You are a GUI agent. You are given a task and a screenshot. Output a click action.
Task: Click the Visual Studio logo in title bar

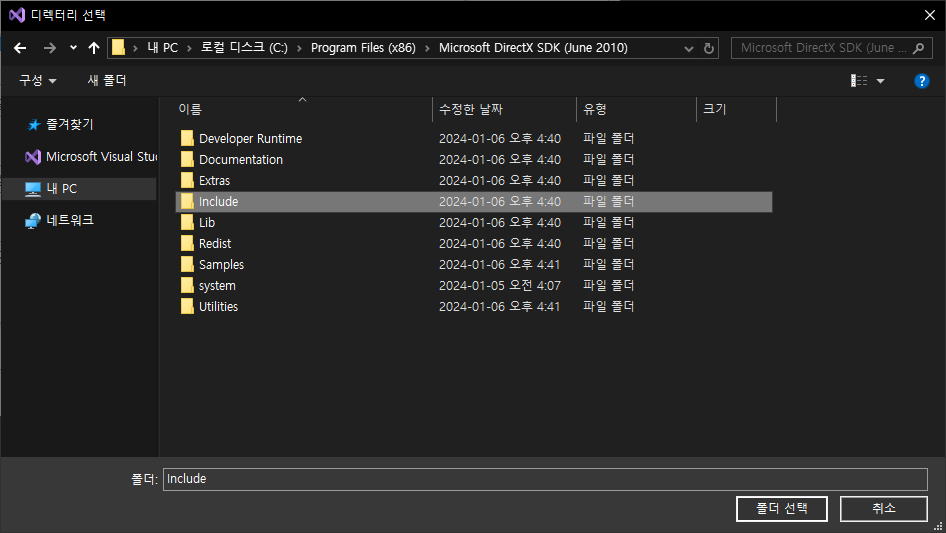coord(17,15)
